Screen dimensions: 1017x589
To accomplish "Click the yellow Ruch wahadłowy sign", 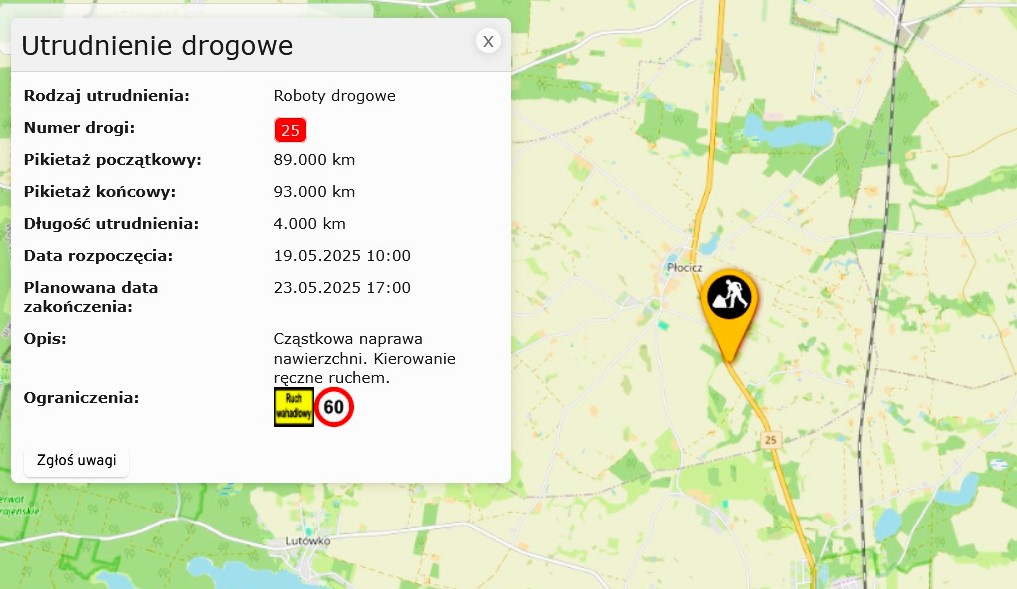I will point(294,407).
